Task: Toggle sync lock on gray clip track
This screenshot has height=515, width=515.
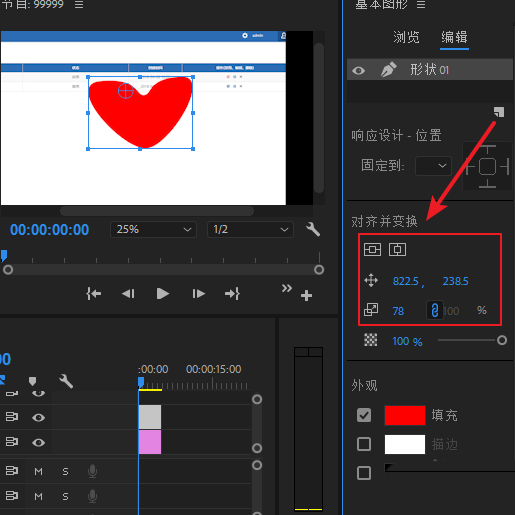Action: tap(12, 417)
